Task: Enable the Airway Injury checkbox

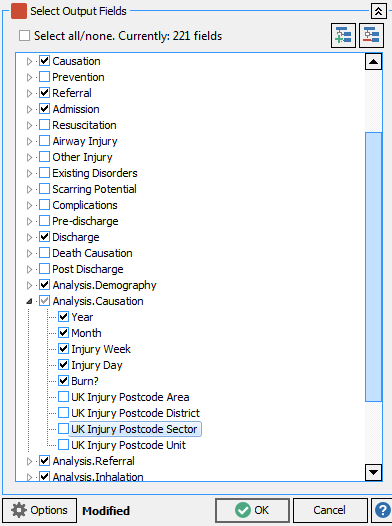Action: click(x=45, y=141)
